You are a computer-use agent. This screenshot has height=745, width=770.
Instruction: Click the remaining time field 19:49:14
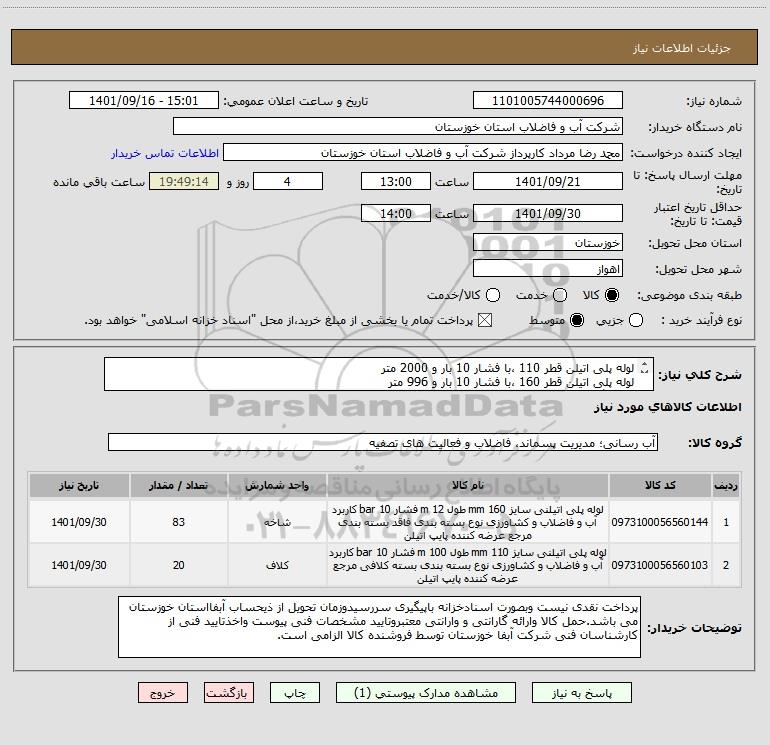(x=184, y=181)
